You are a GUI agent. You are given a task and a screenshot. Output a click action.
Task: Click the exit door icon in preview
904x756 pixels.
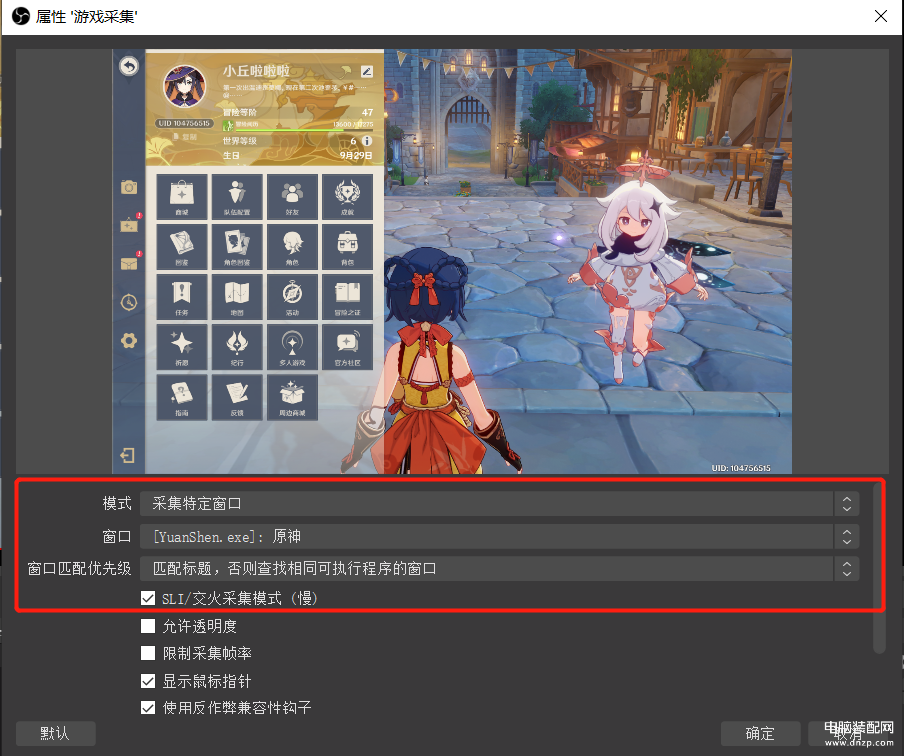(128, 456)
